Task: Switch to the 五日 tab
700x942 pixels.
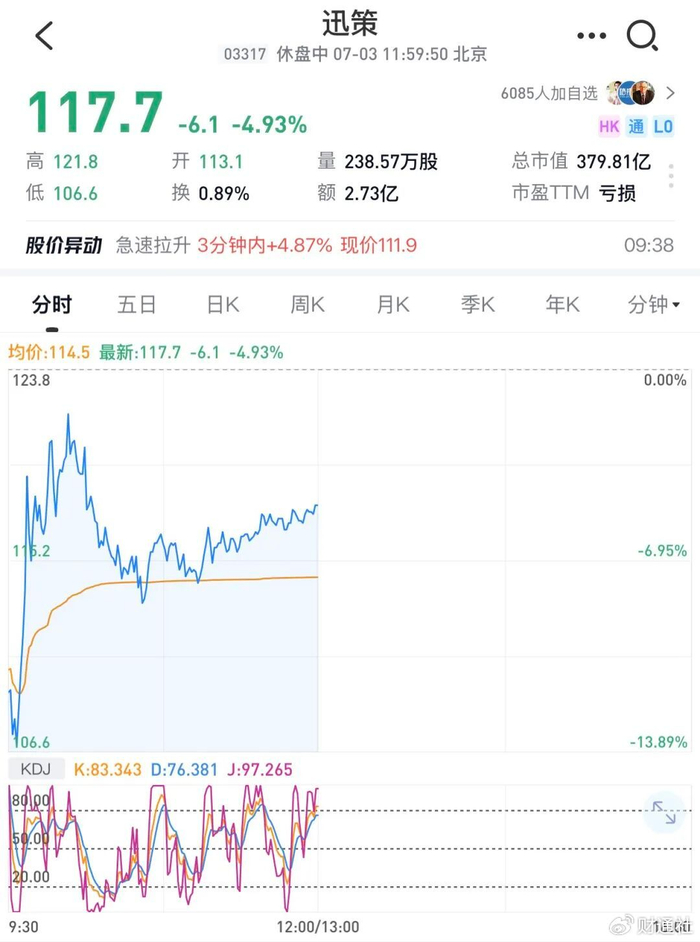Action: tap(136, 305)
